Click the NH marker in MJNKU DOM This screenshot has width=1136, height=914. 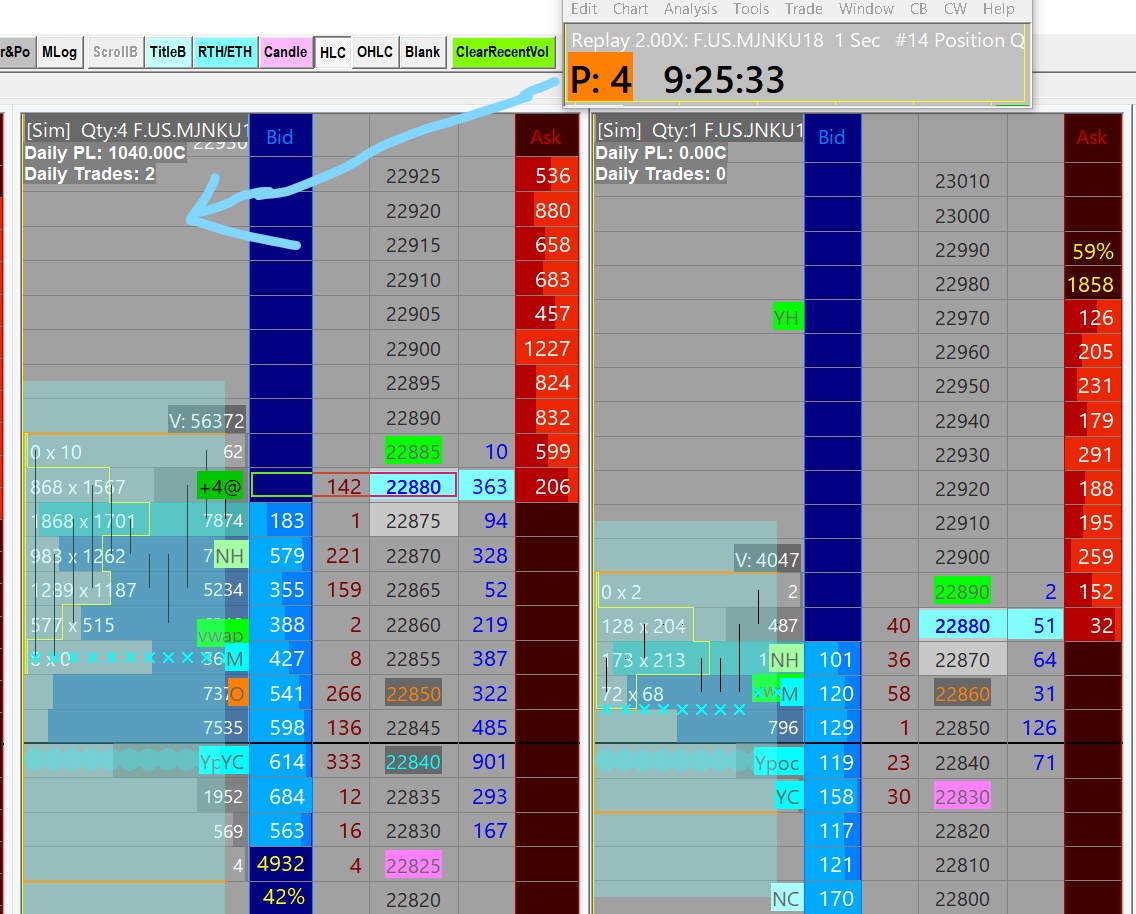tap(230, 556)
